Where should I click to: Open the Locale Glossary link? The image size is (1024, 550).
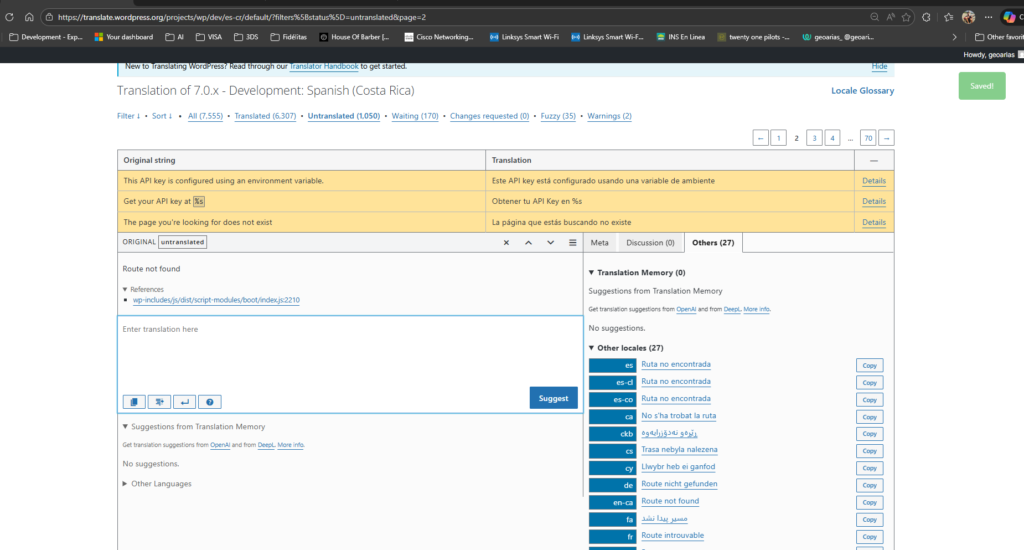(862, 91)
